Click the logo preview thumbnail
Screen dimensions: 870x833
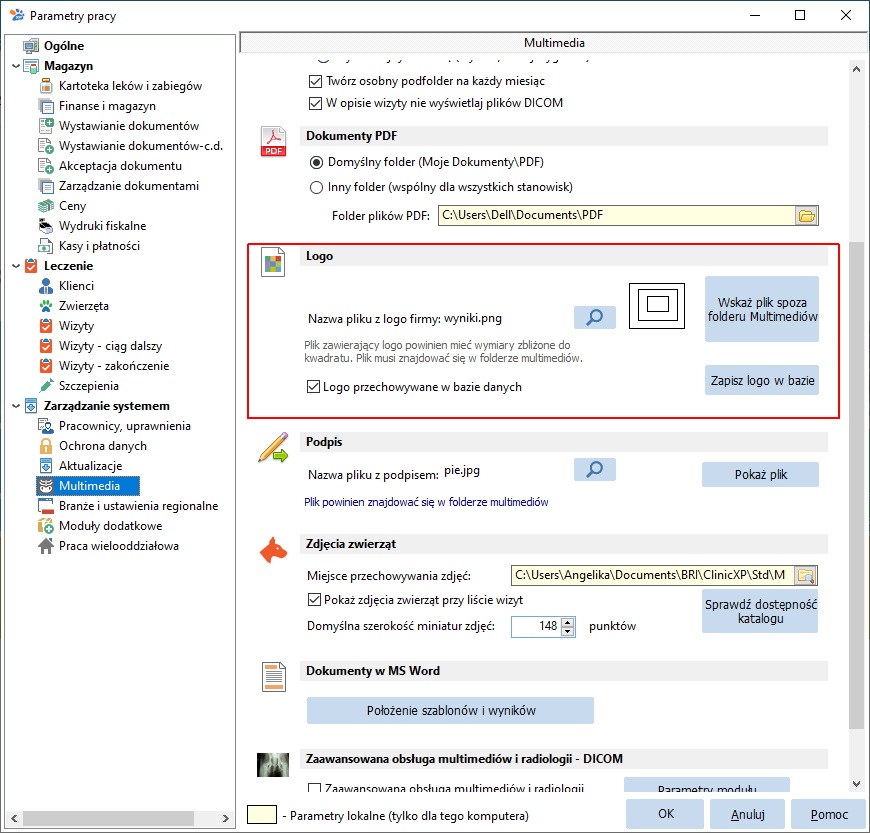657,306
